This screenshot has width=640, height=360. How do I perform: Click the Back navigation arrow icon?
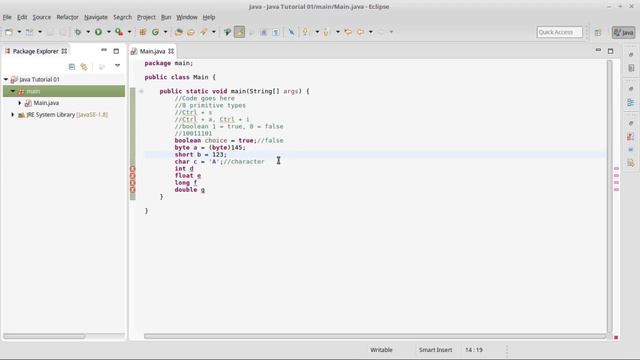pos(360,32)
